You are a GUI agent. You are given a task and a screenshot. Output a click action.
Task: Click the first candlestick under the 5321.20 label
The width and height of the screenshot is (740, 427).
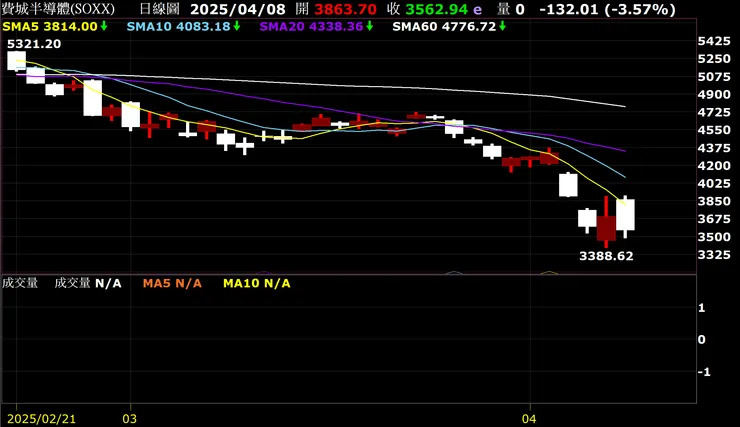pyautogui.click(x=17, y=61)
